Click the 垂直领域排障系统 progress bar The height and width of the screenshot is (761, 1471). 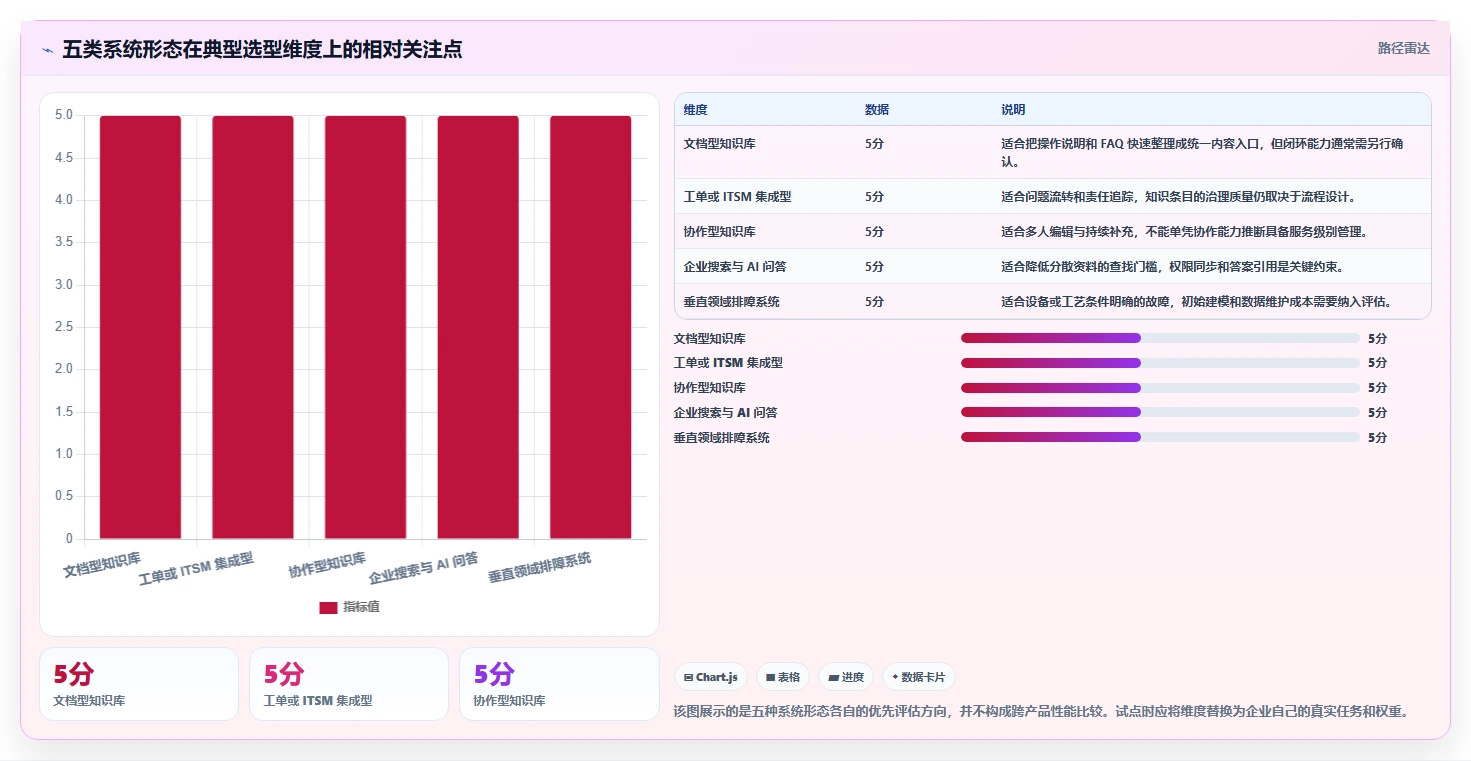(x=1160, y=437)
